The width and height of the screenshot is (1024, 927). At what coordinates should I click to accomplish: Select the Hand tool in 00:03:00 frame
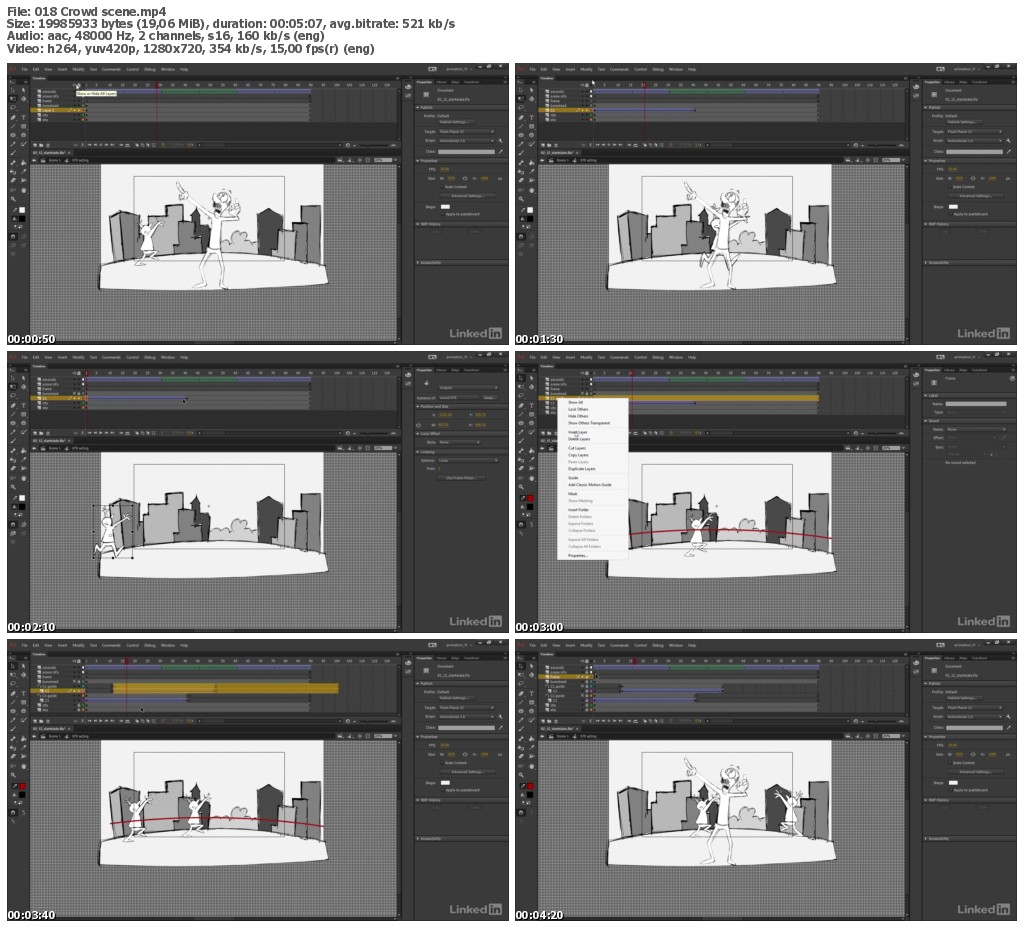point(532,478)
